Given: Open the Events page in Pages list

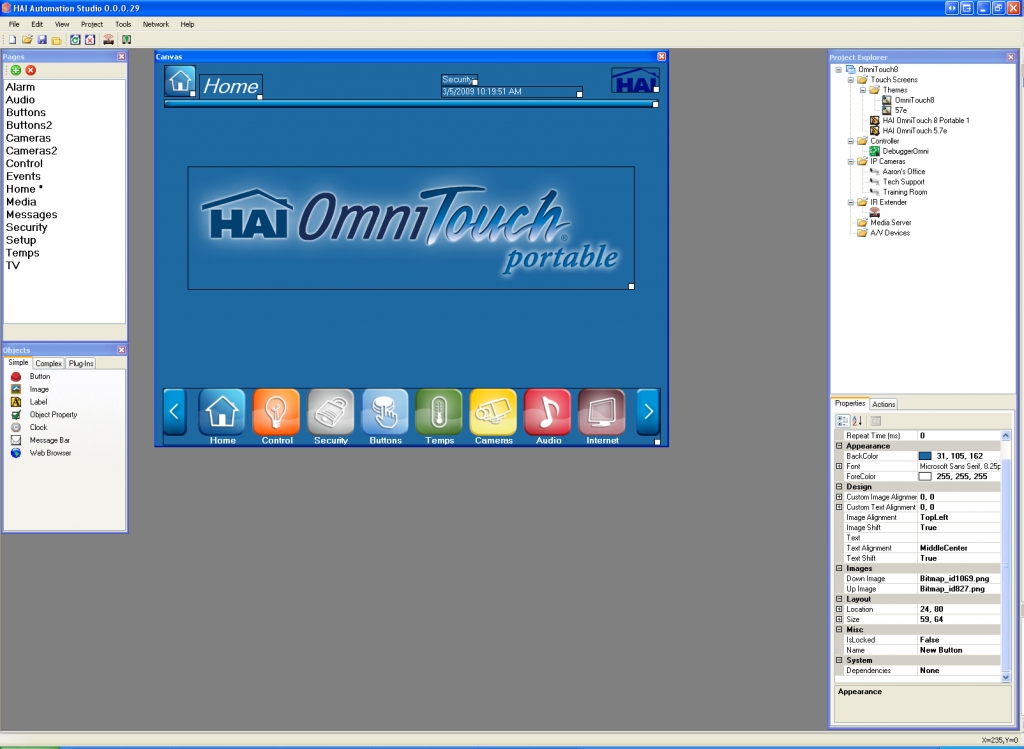Looking at the screenshot, I should (x=23, y=176).
